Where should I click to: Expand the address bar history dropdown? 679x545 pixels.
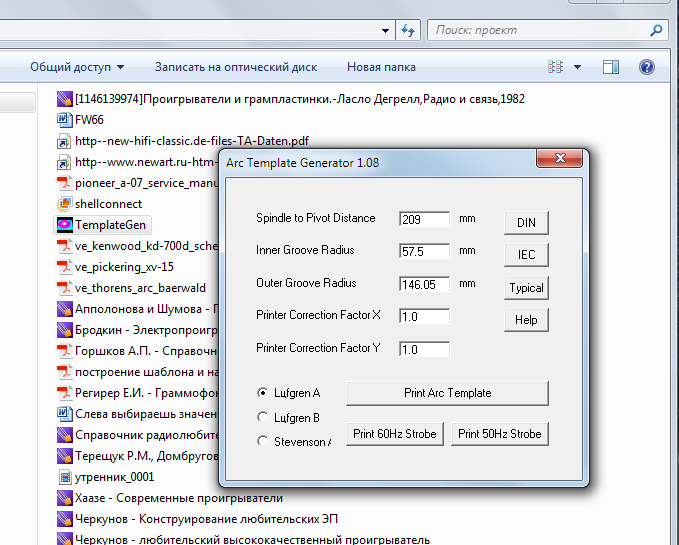[383, 31]
